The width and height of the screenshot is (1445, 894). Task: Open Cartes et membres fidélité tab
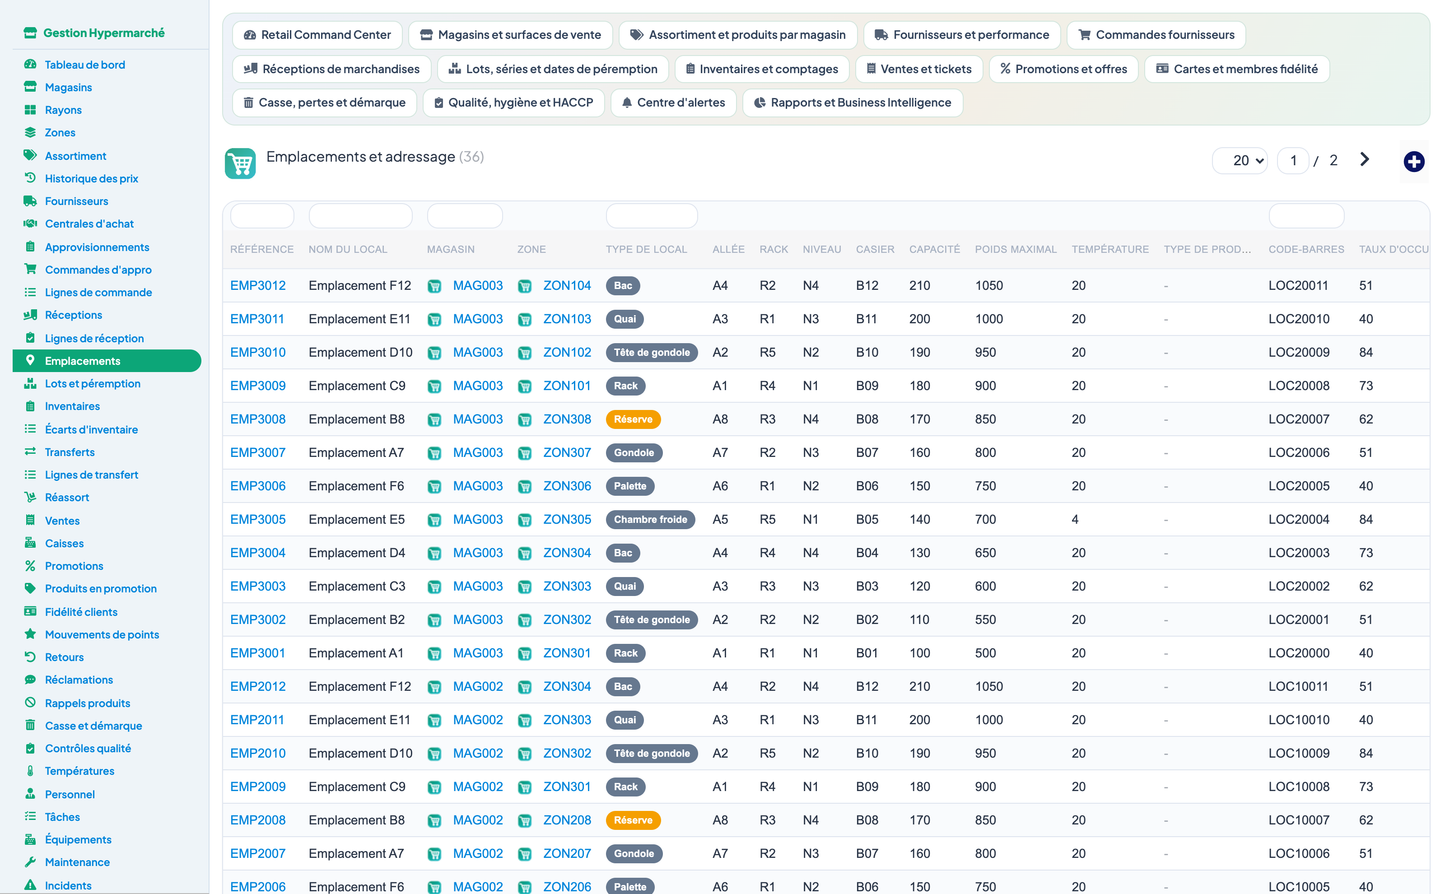click(1237, 69)
